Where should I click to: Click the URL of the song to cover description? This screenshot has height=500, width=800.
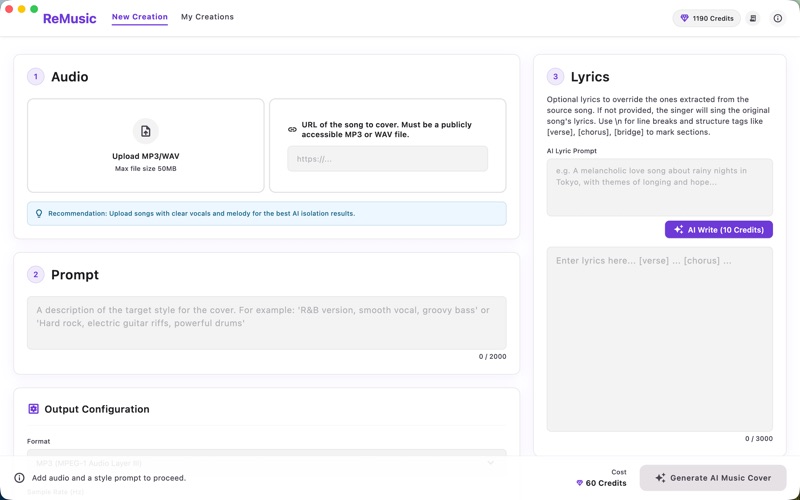[x=386, y=130]
